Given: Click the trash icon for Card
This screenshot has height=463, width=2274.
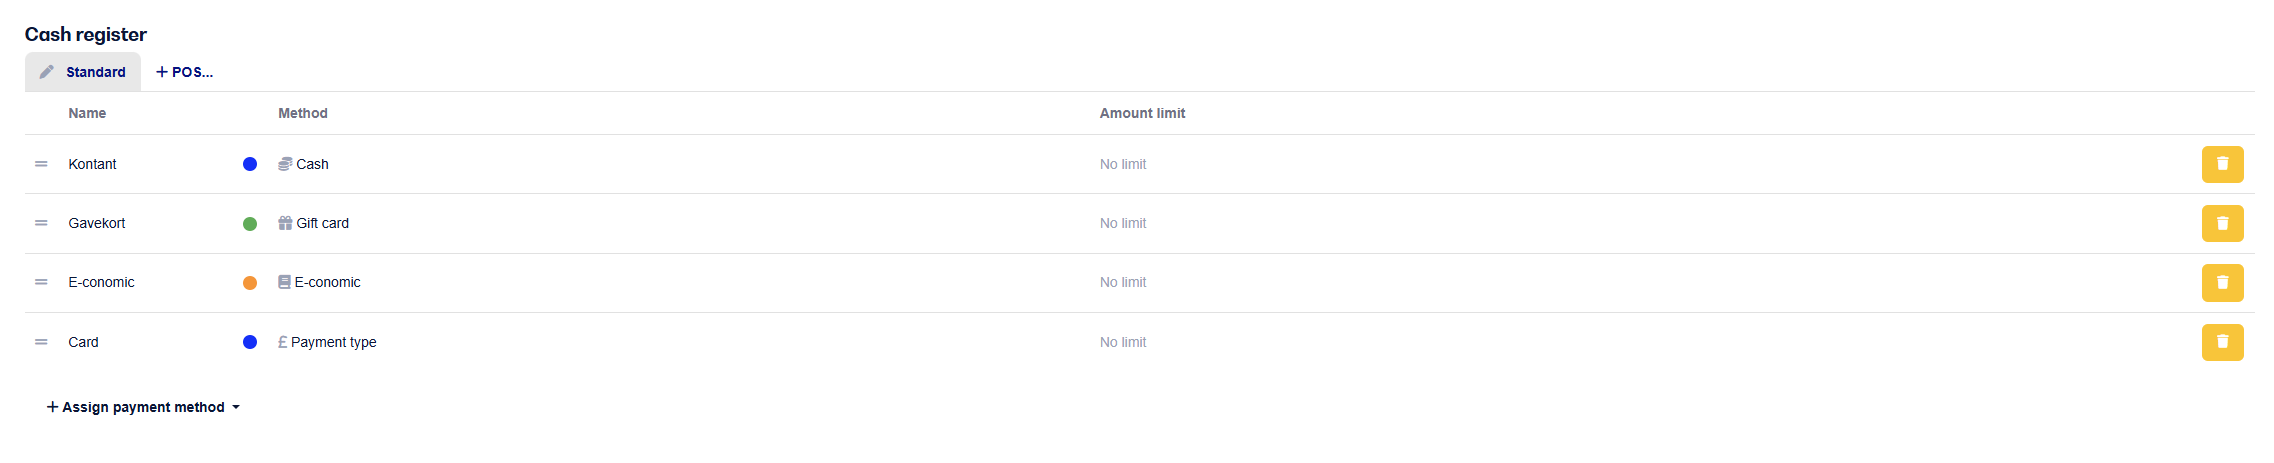Looking at the screenshot, I should click(x=2222, y=342).
